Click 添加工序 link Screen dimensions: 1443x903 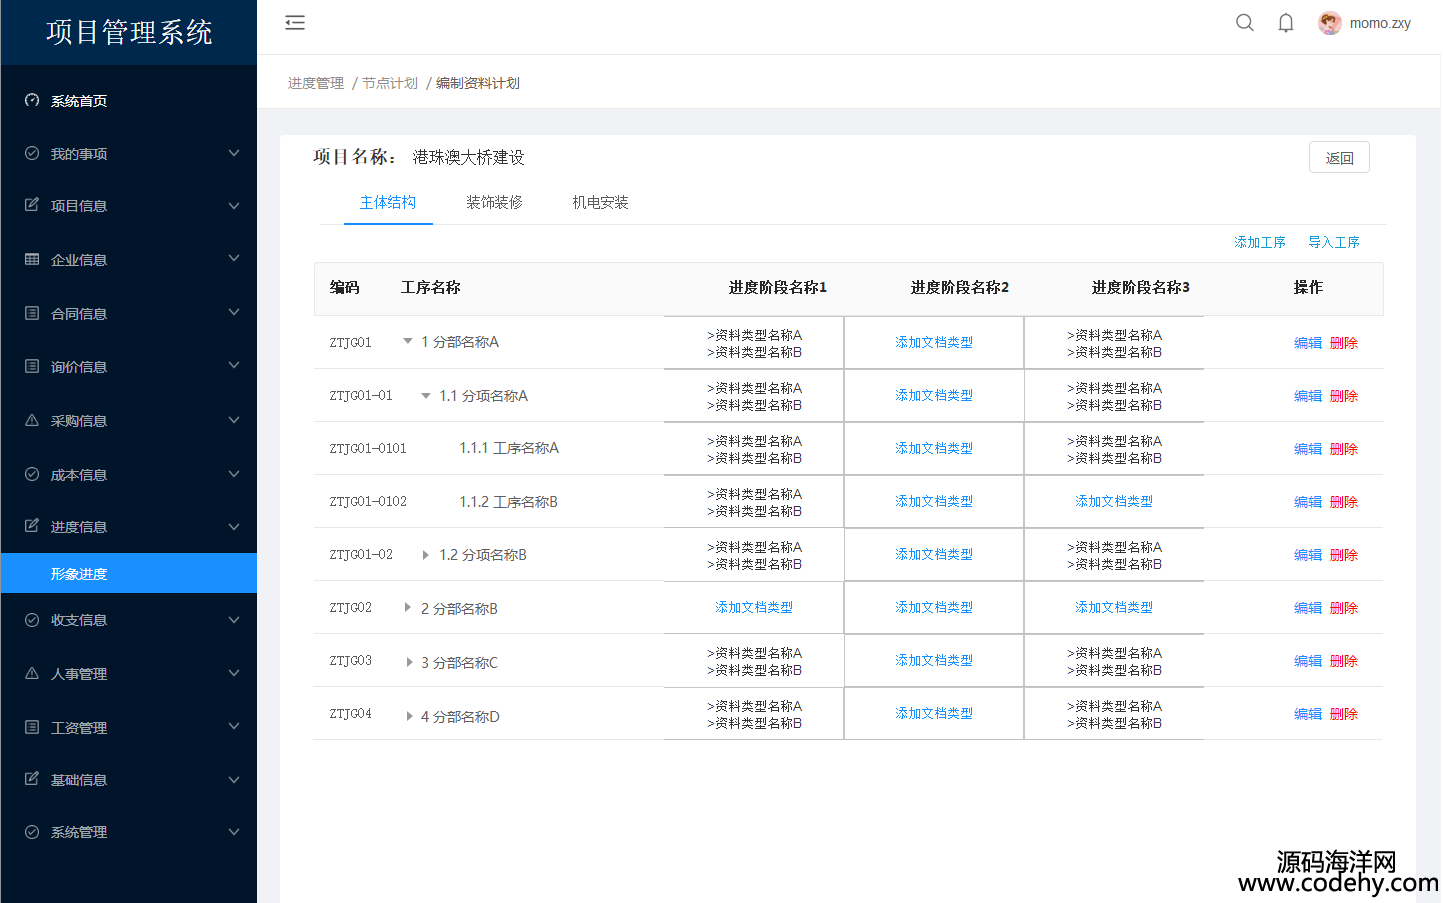point(1260,242)
